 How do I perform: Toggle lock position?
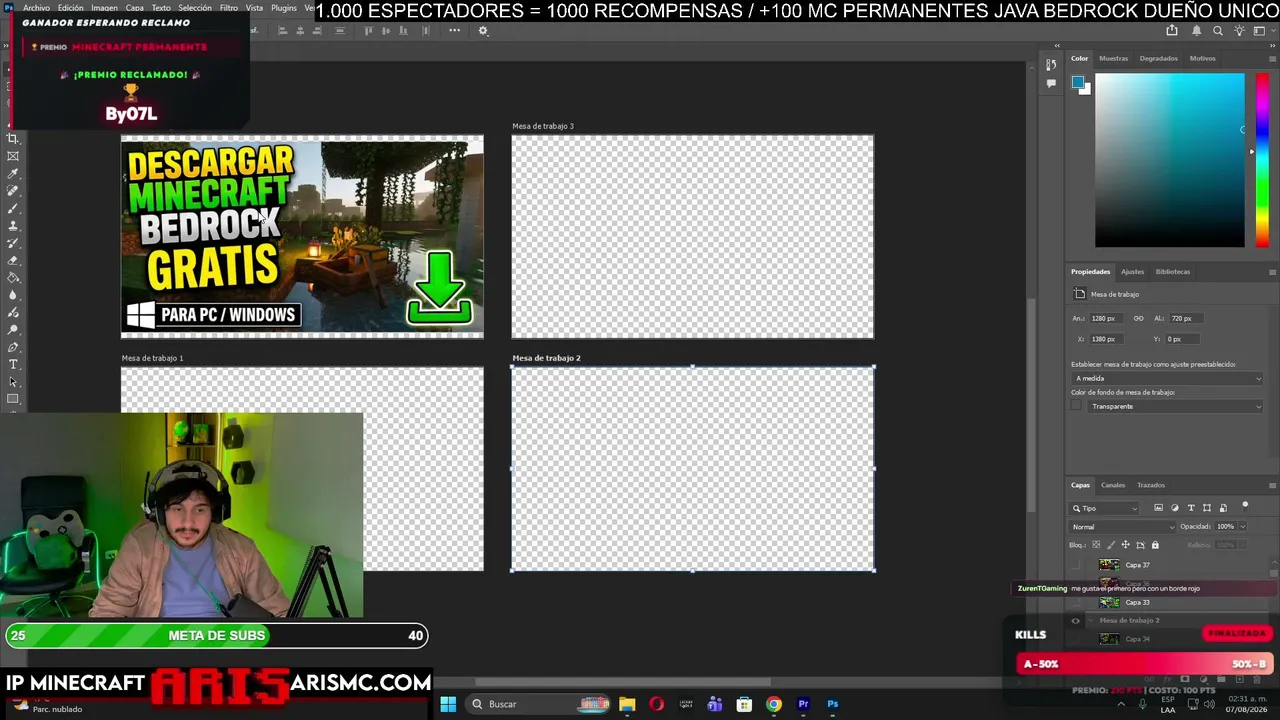click(x=1125, y=545)
